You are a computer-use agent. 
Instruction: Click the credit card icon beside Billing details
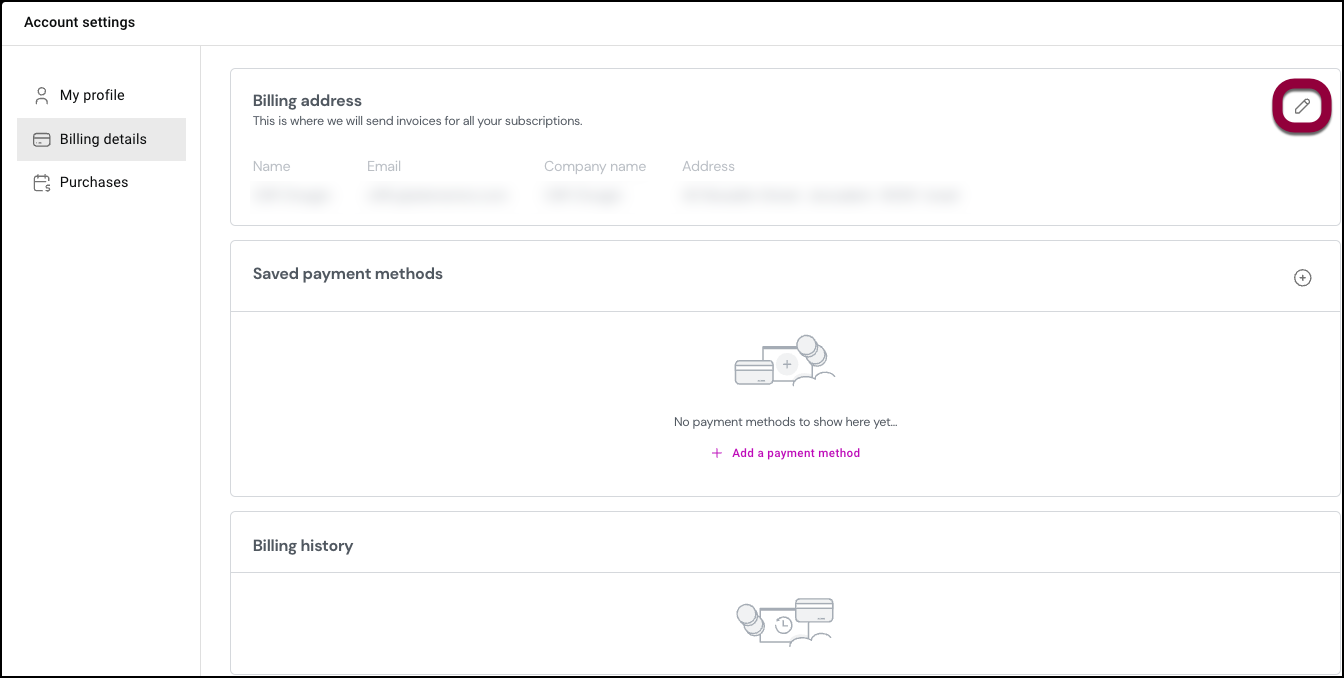point(42,139)
